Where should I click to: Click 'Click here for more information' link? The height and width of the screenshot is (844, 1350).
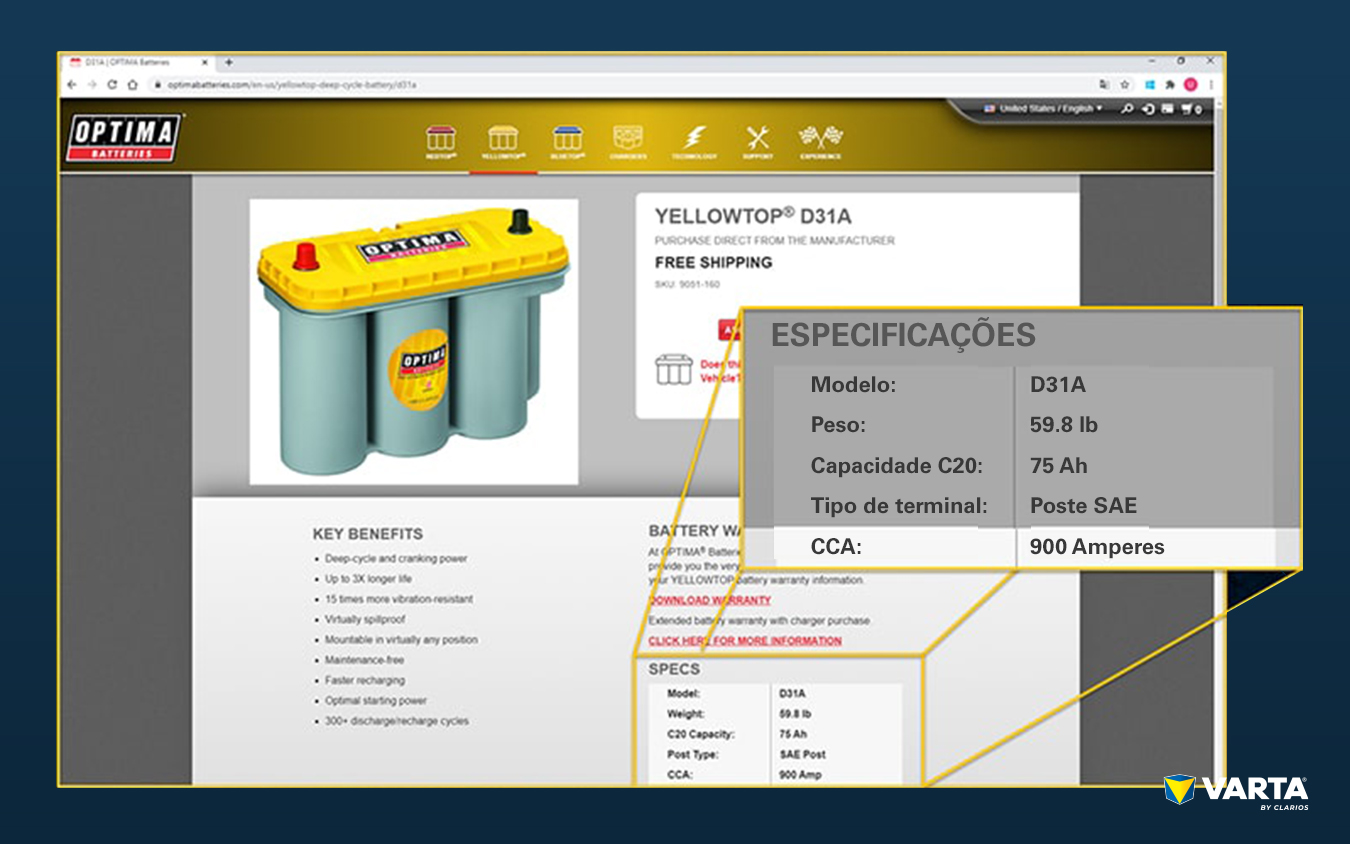[x=744, y=641]
